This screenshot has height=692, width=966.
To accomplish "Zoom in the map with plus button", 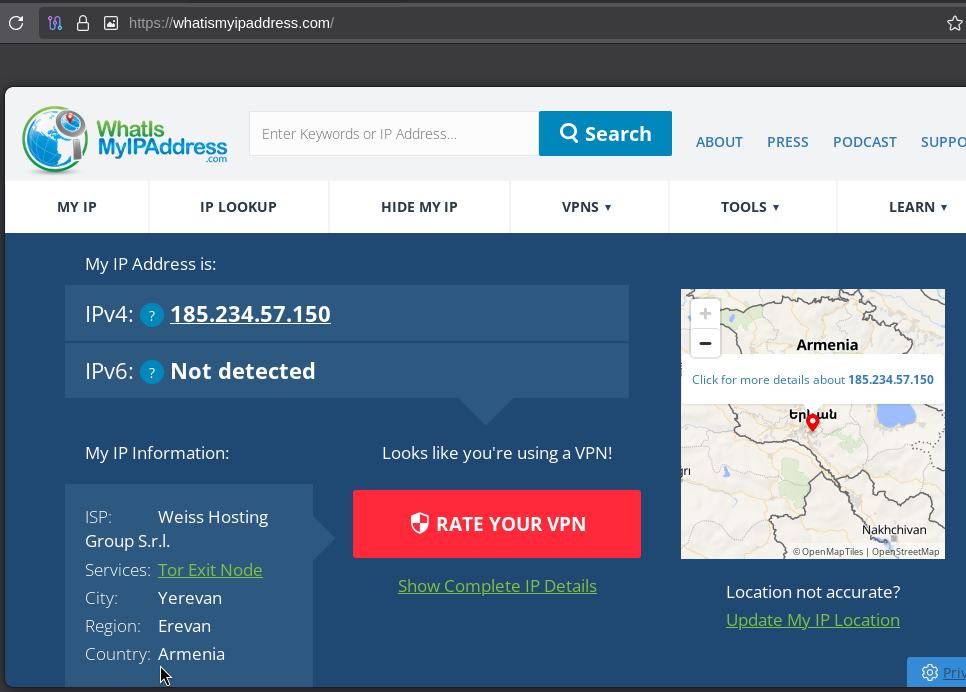I will click(705, 314).
